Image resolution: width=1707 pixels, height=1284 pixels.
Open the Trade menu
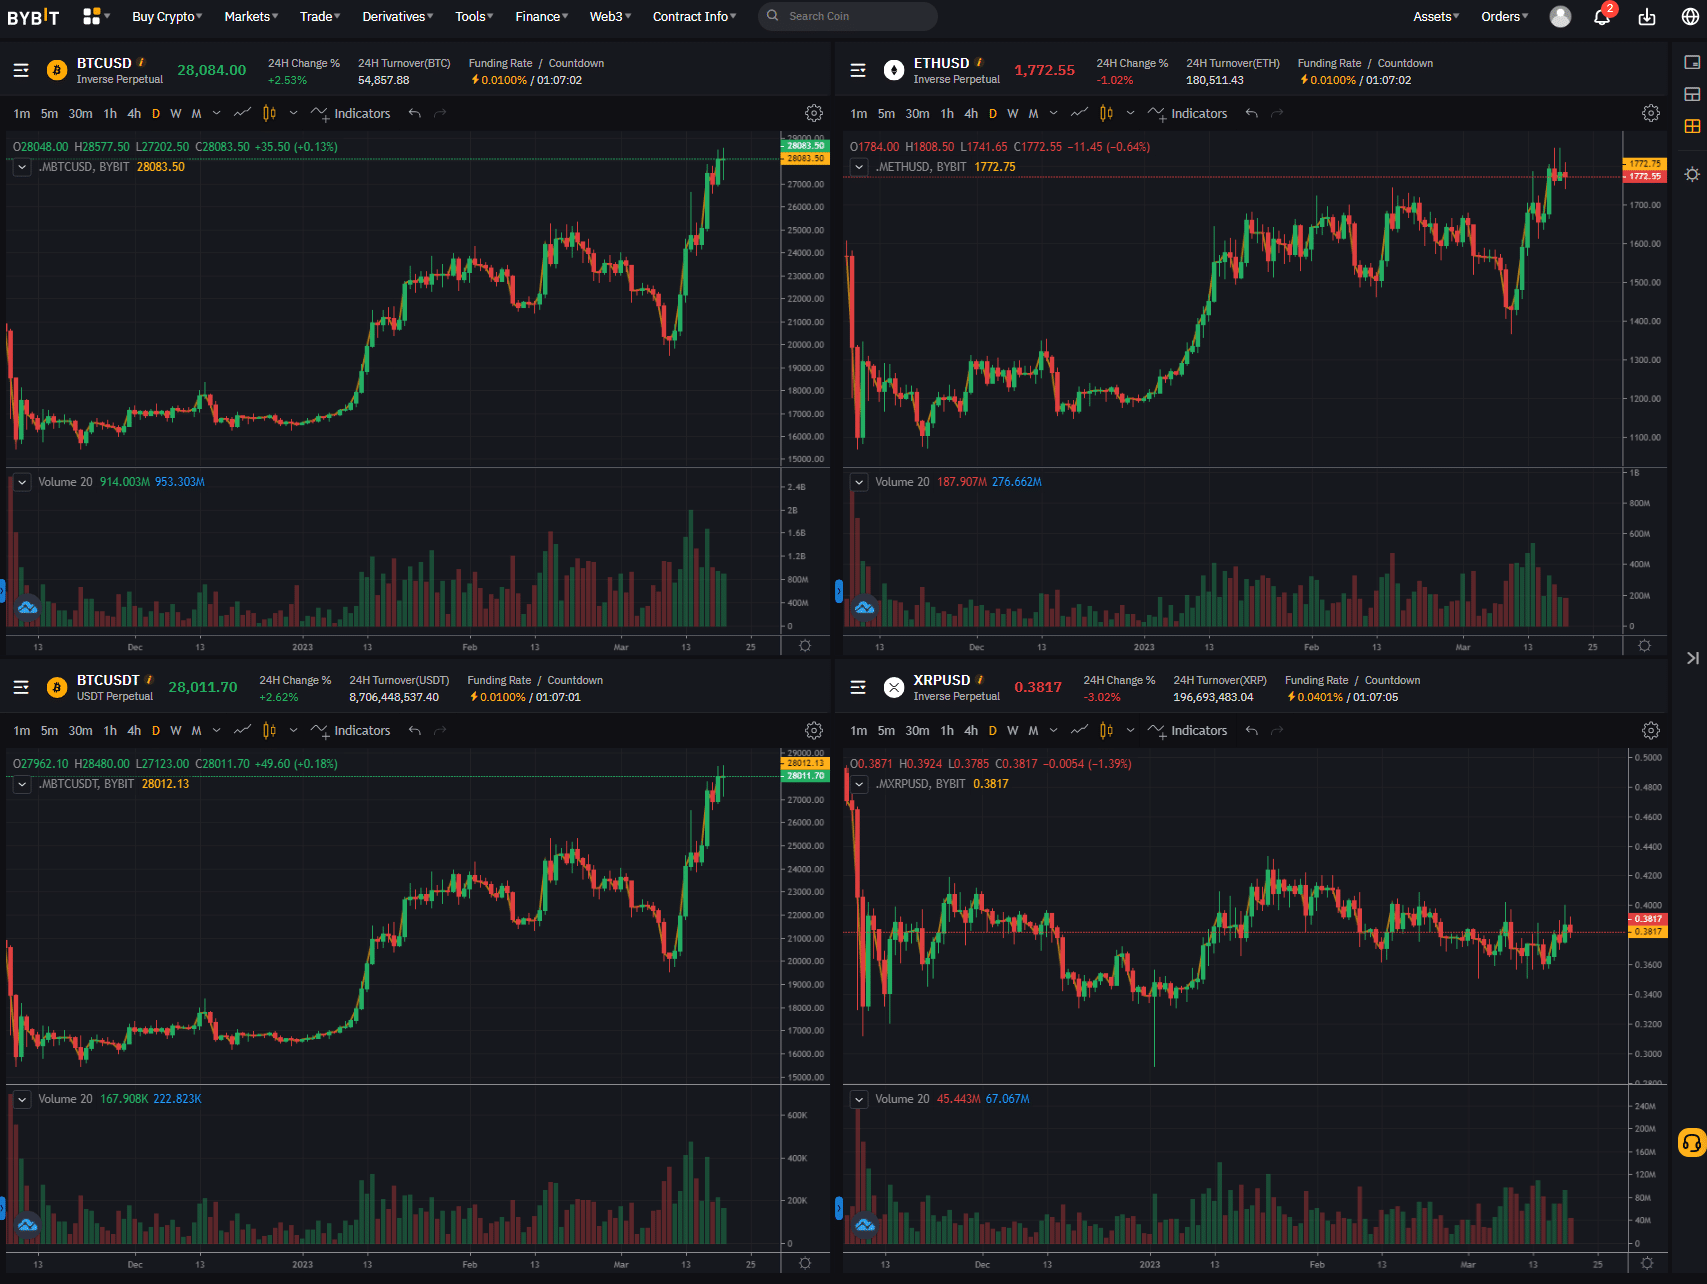(320, 16)
